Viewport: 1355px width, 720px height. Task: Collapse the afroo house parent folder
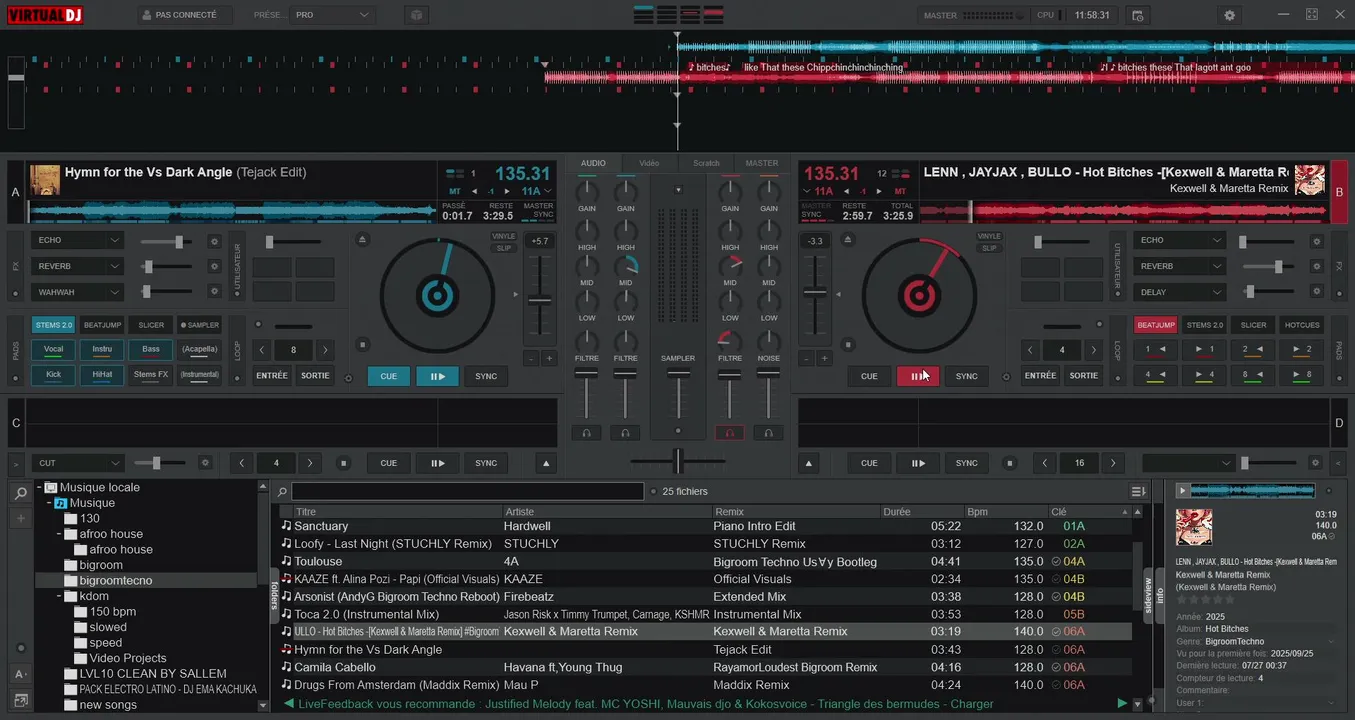pos(60,534)
